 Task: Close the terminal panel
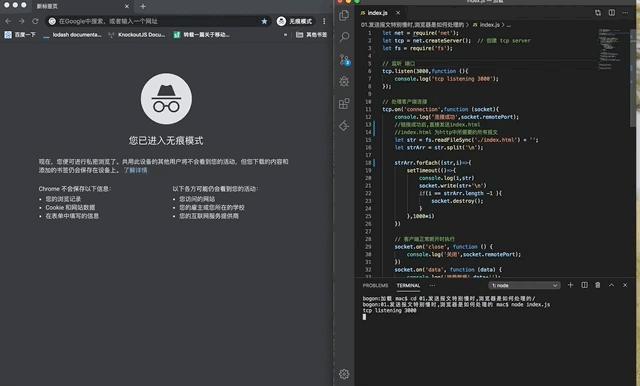tap(625, 285)
